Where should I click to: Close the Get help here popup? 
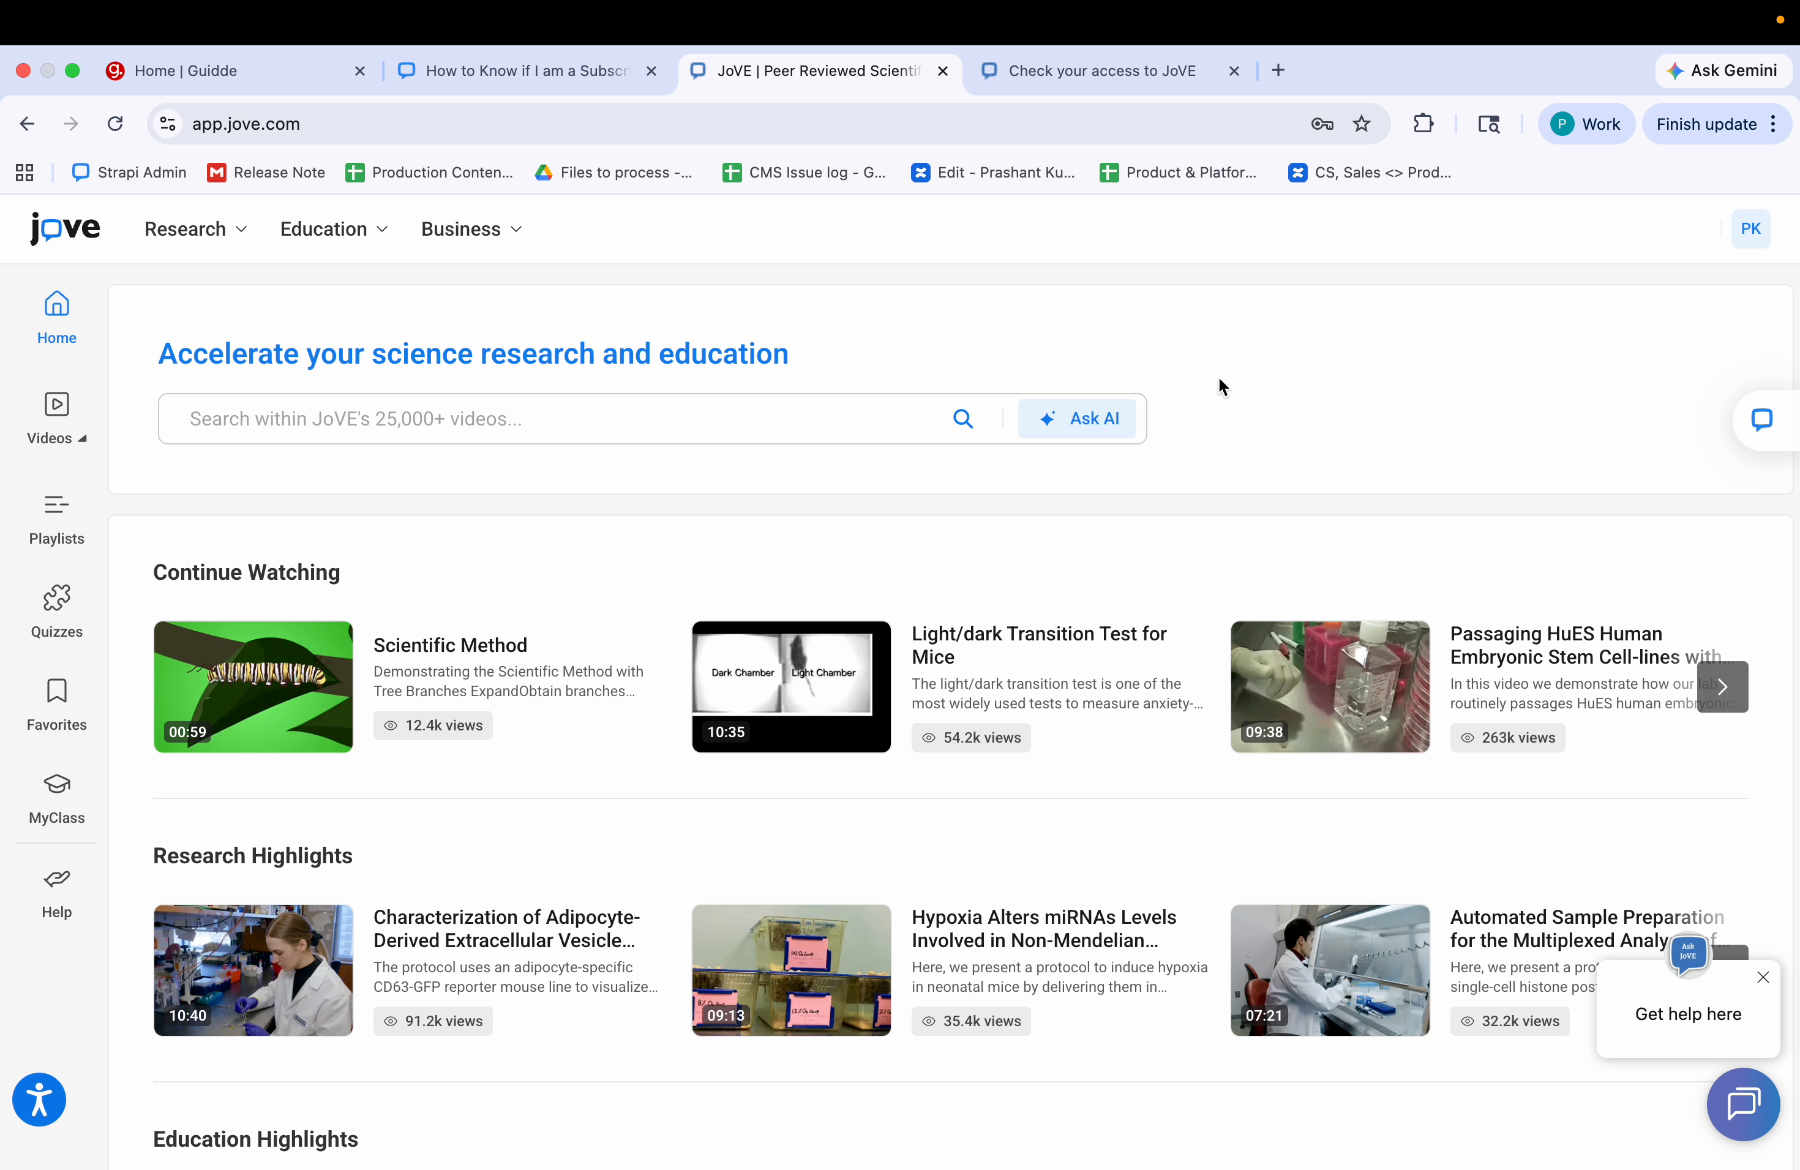point(1763,977)
